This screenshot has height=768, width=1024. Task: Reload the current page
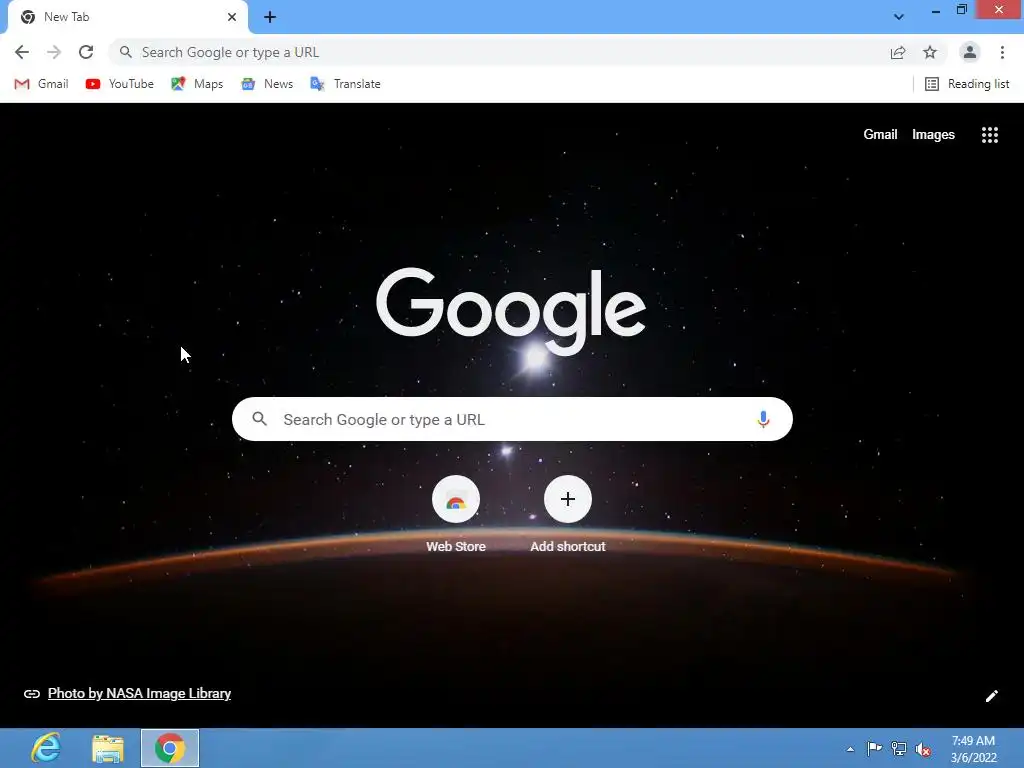point(86,52)
